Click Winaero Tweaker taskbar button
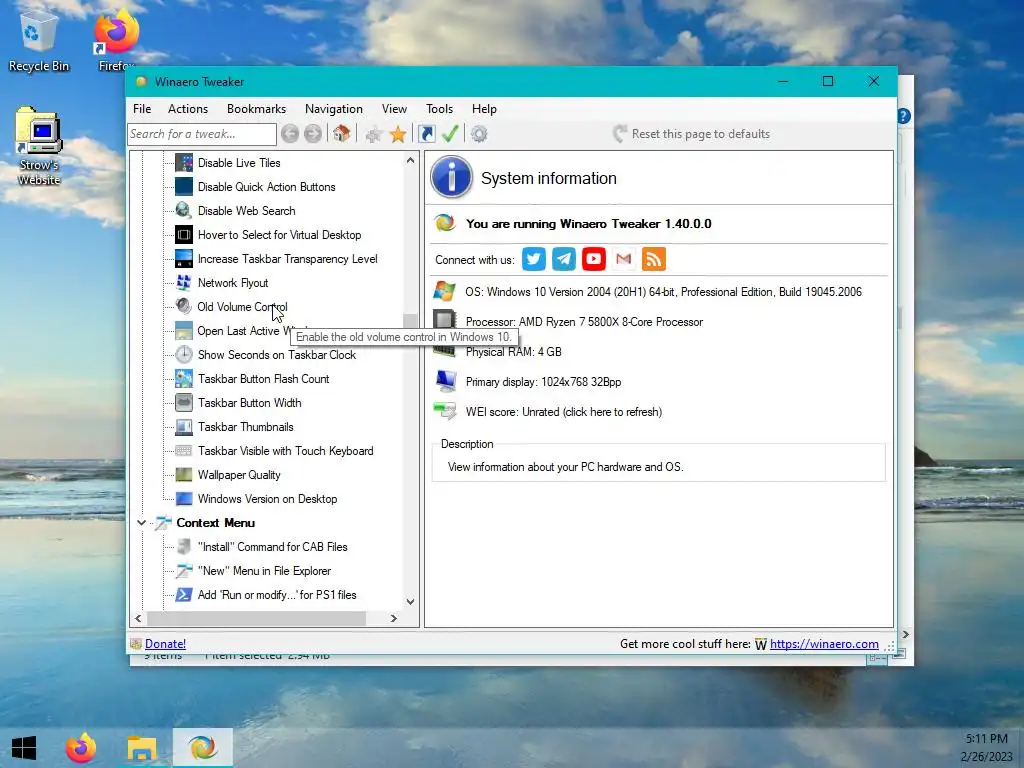 [202, 748]
